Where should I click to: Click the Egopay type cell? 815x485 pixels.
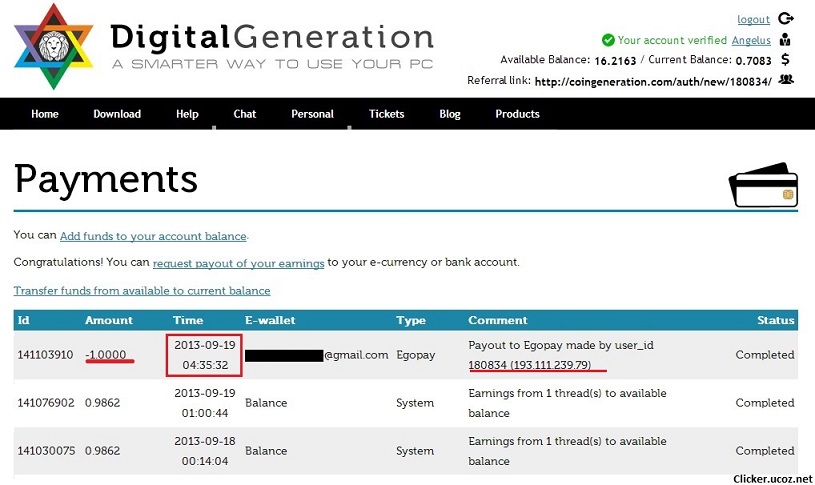415,355
